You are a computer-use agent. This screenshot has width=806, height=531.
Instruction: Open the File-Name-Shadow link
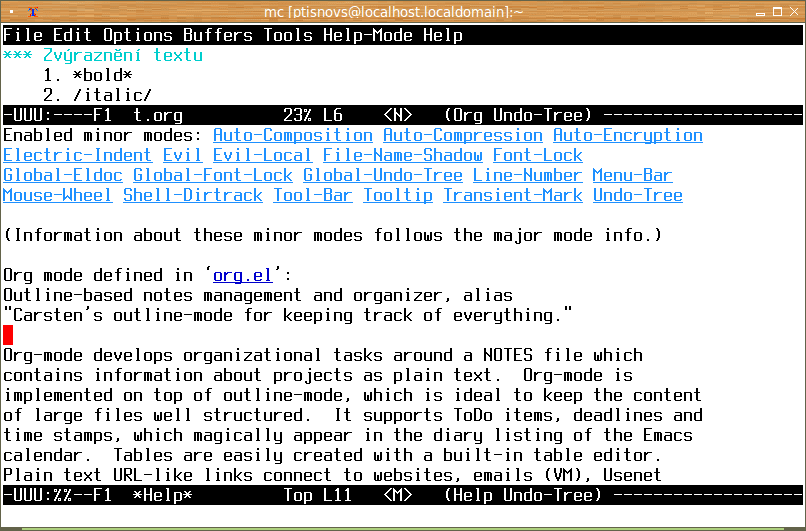point(403,155)
